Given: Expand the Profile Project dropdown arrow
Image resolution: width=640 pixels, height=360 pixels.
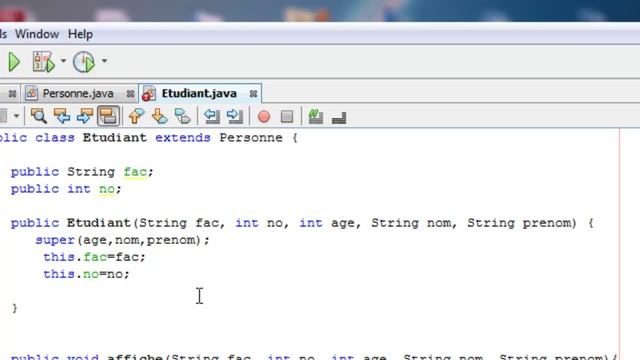Looking at the screenshot, I should point(104,61).
